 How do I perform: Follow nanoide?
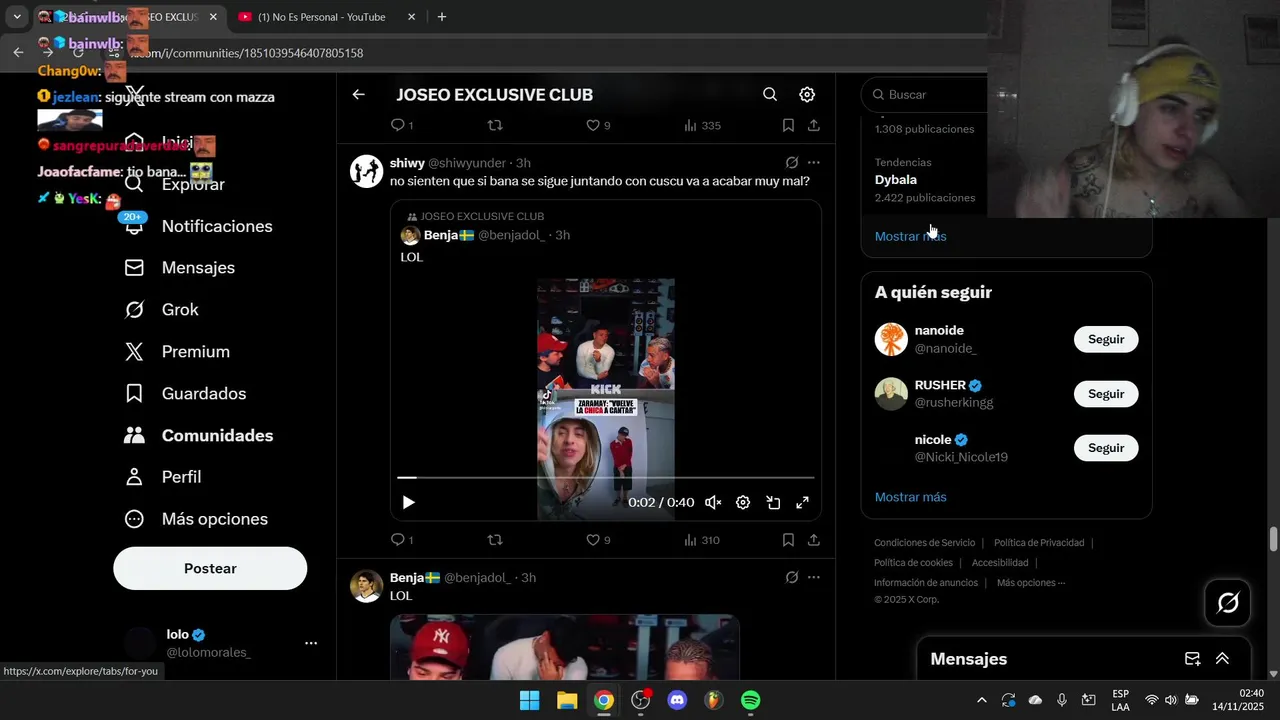1106,339
